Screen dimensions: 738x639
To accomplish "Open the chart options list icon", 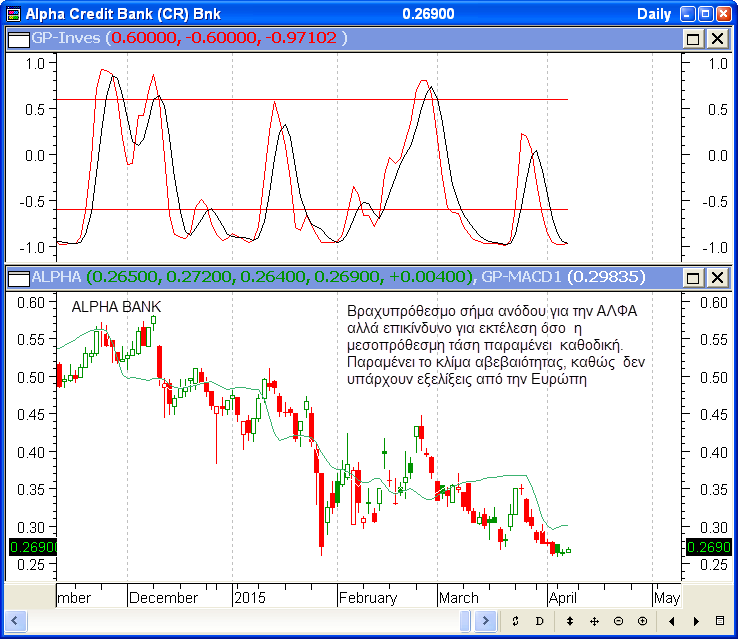I will point(720,621).
